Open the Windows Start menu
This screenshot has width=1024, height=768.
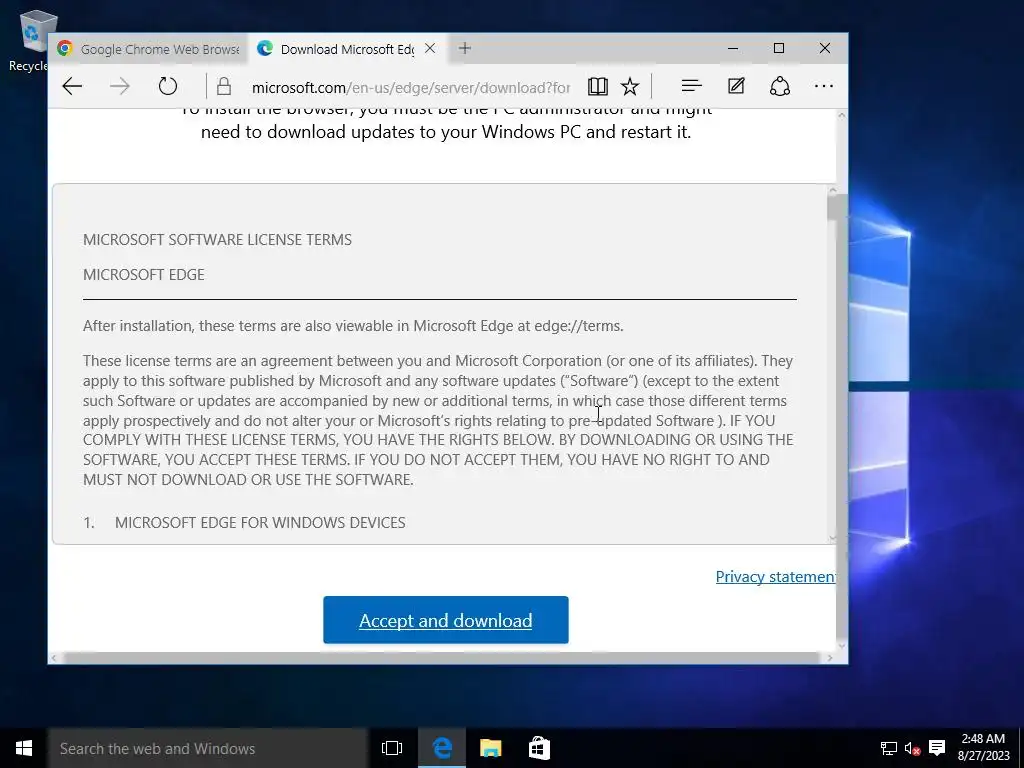point(24,748)
